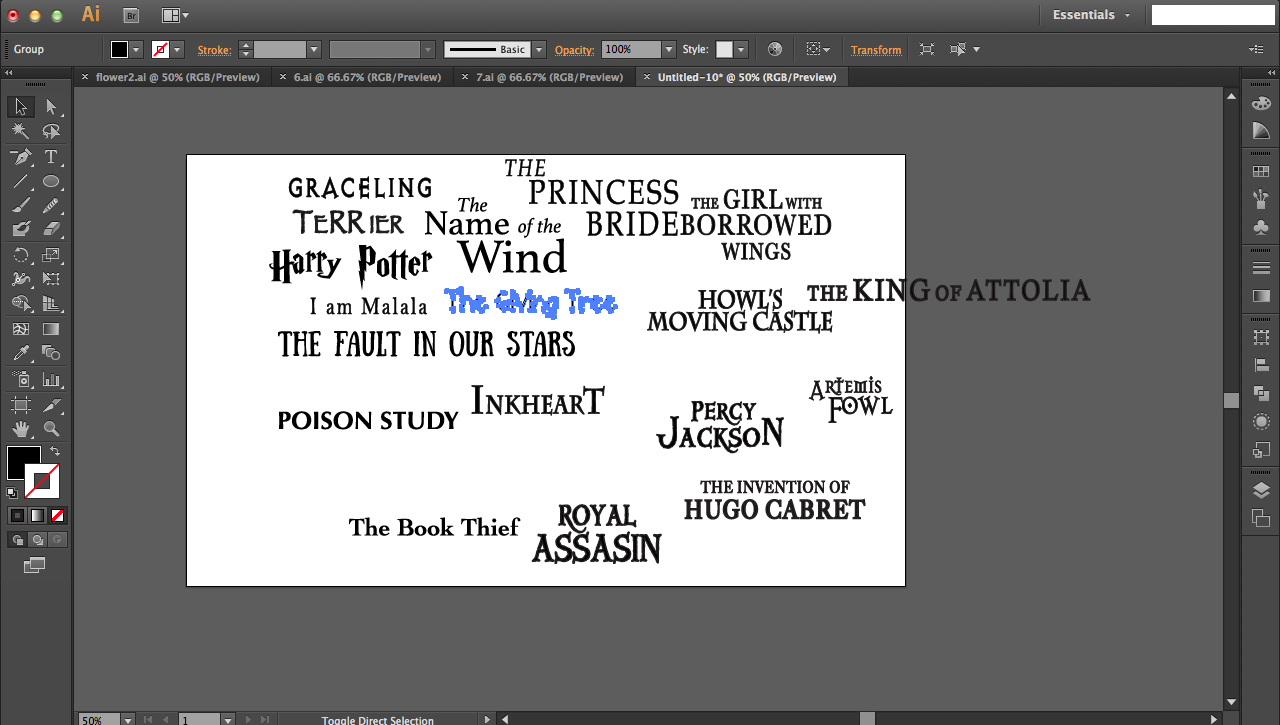Choose the Width tool
This screenshot has width=1280, height=725.
coord(21,279)
